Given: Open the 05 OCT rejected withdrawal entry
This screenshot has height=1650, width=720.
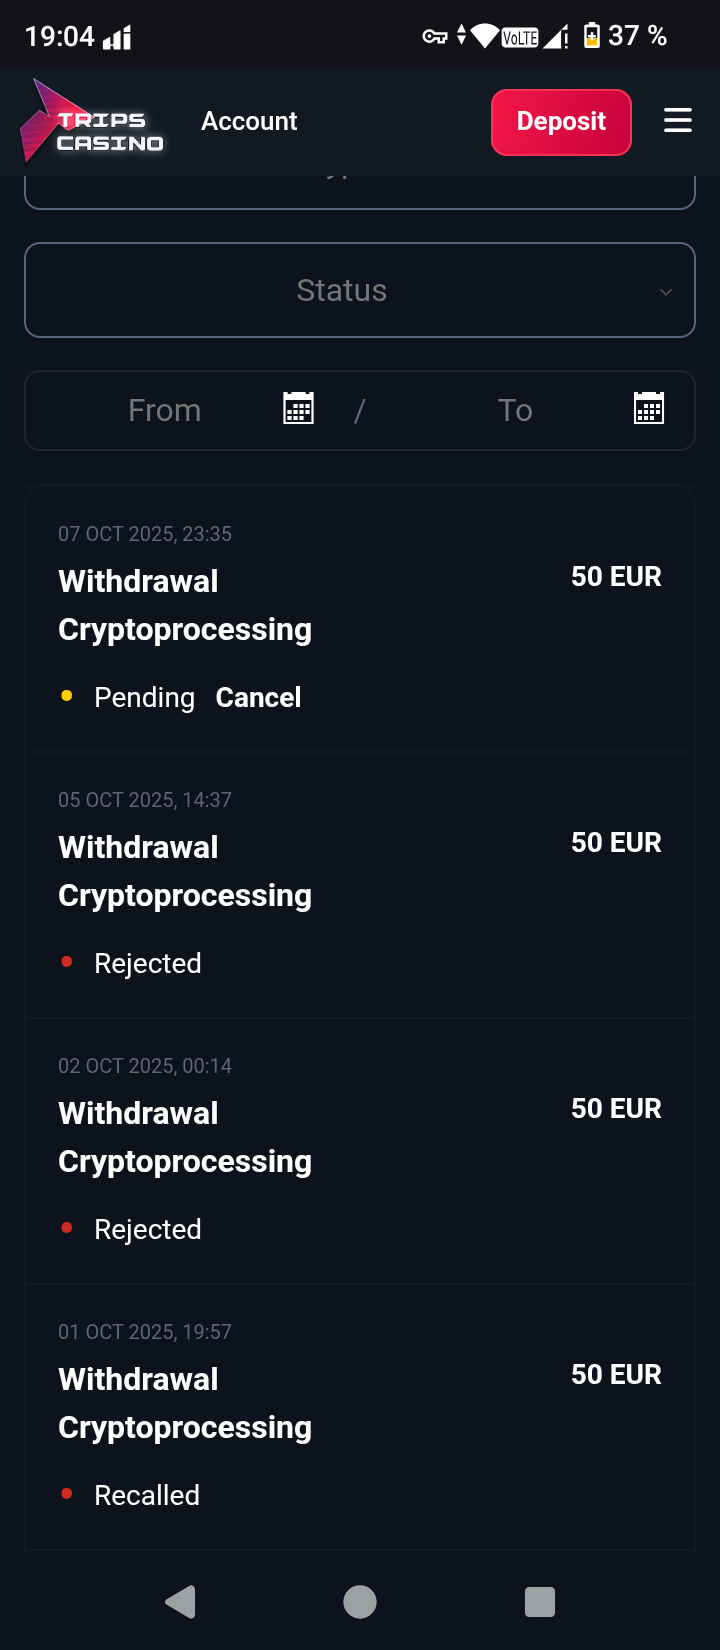Looking at the screenshot, I should coord(359,885).
